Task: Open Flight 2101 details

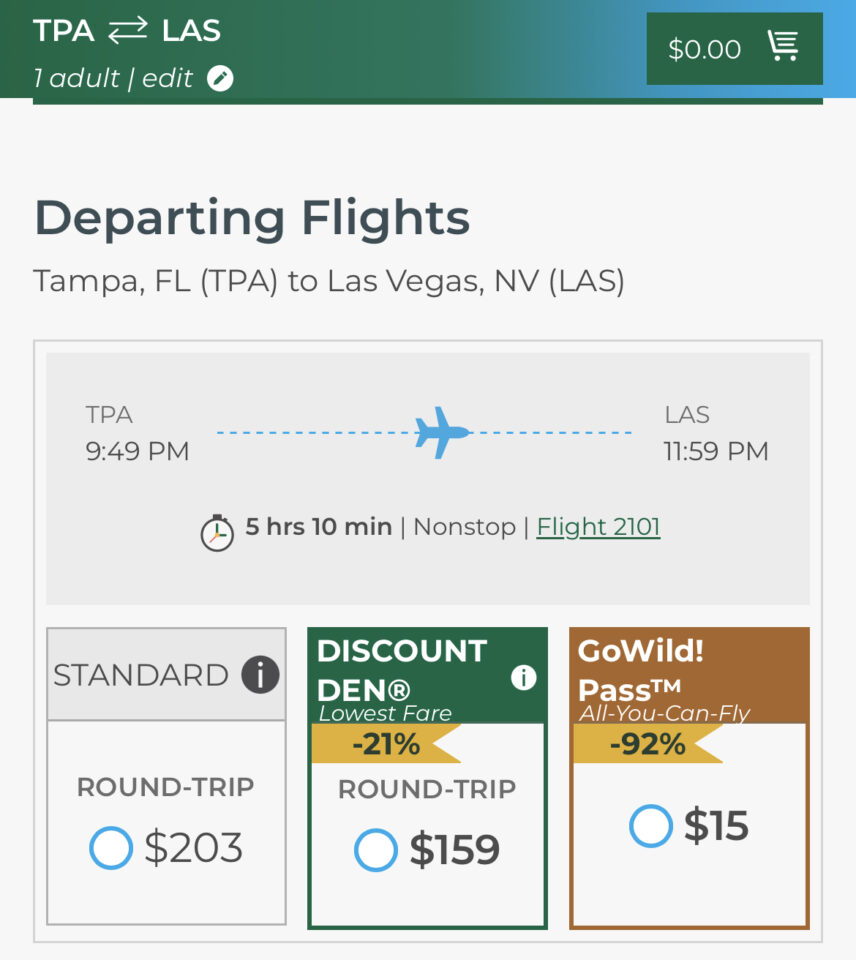Action: [x=598, y=525]
